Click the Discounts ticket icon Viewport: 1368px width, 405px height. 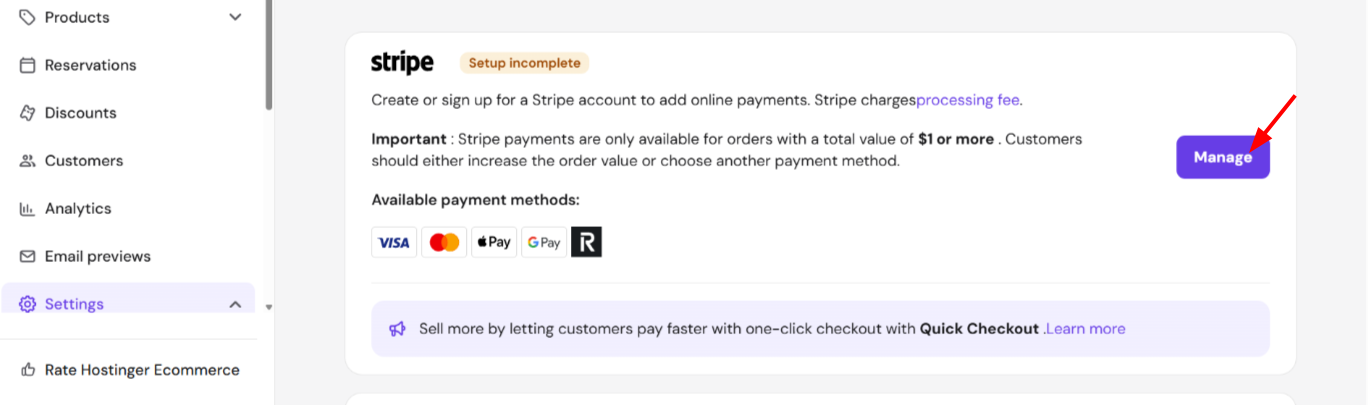pyautogui.click(x=28, y=113)
